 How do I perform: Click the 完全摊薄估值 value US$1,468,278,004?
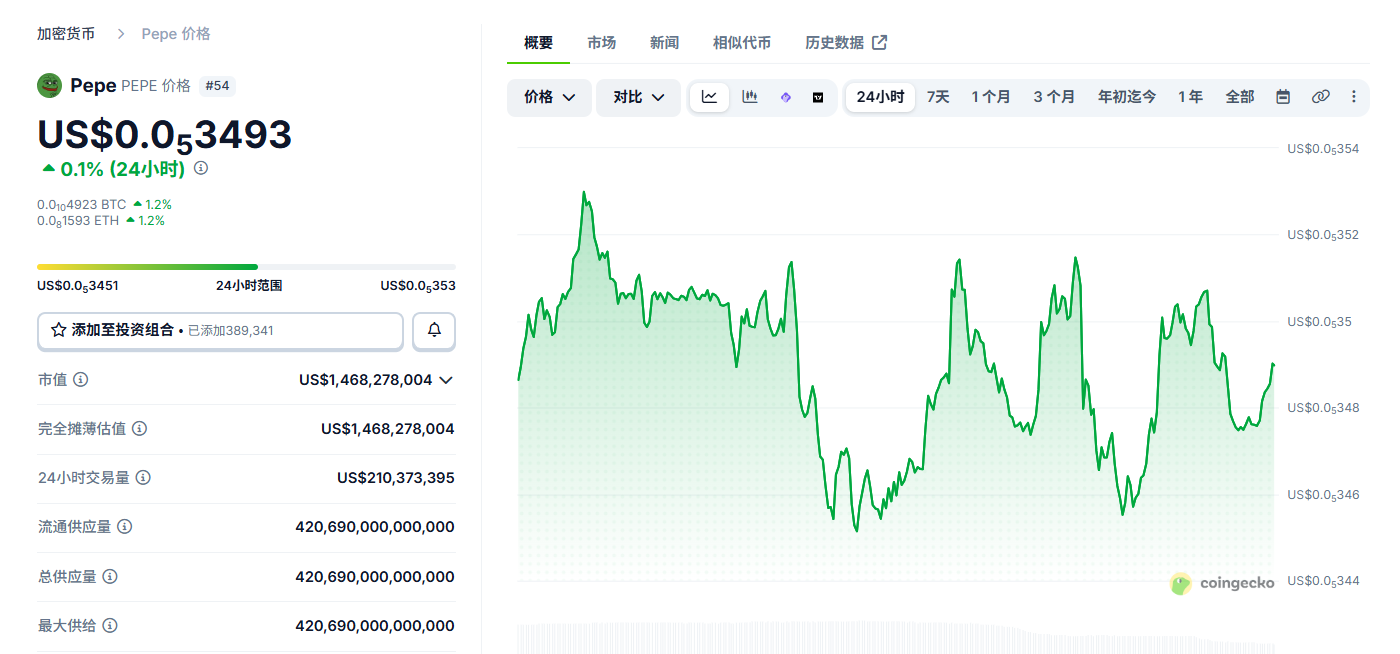coord(388,429)
